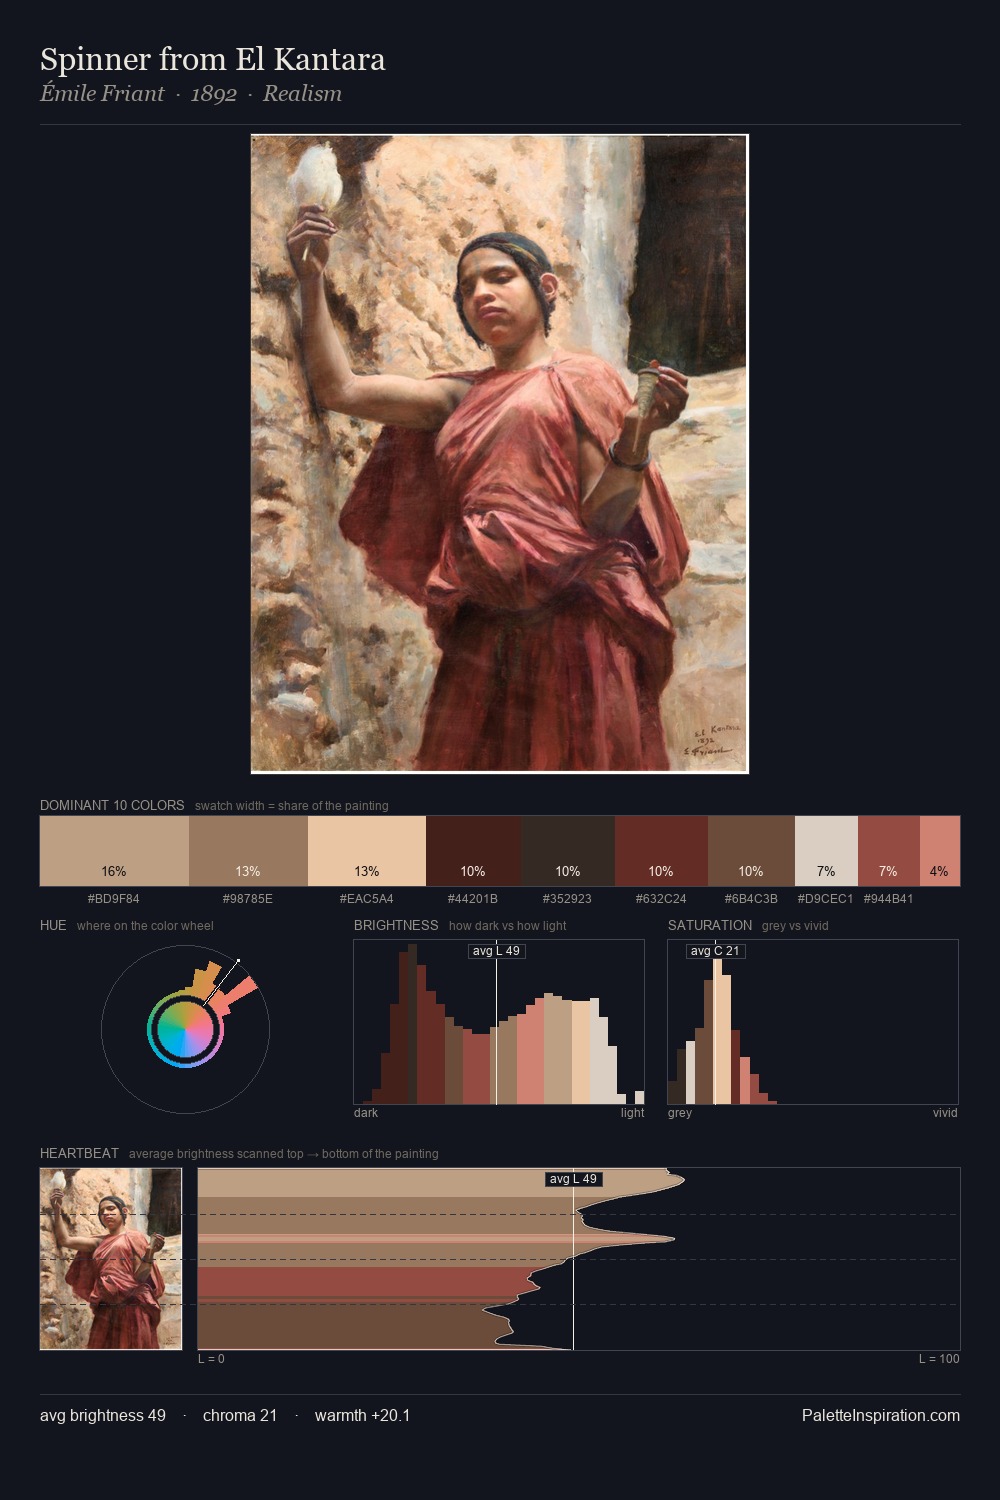Click the hex label #44201B
Screen dimensions: 1000x1500
coord(473,899)
